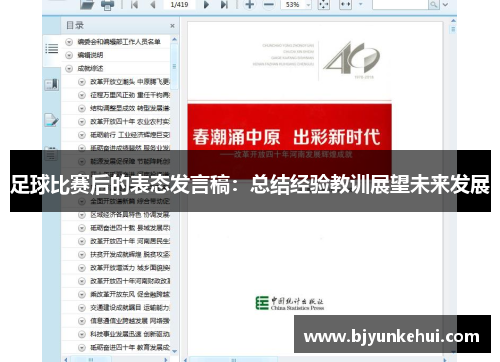
Task: Click contents panel scroll-right arrow
Action: tap(166, 360)
